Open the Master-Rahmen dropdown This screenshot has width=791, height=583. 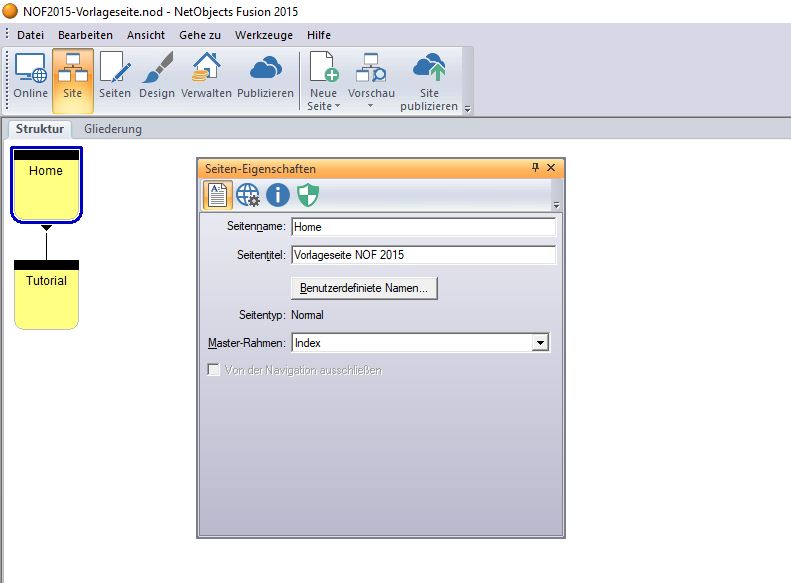coord(540,343)
